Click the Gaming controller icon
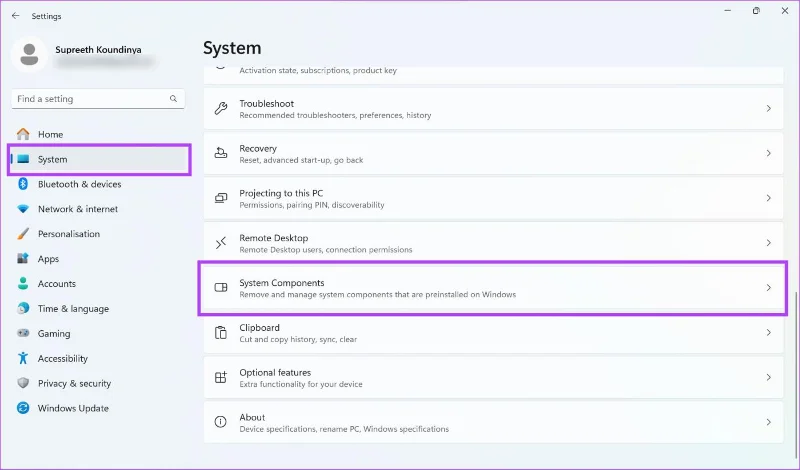The width and height of the screenshot is (800, 470). tap(23, 333)
